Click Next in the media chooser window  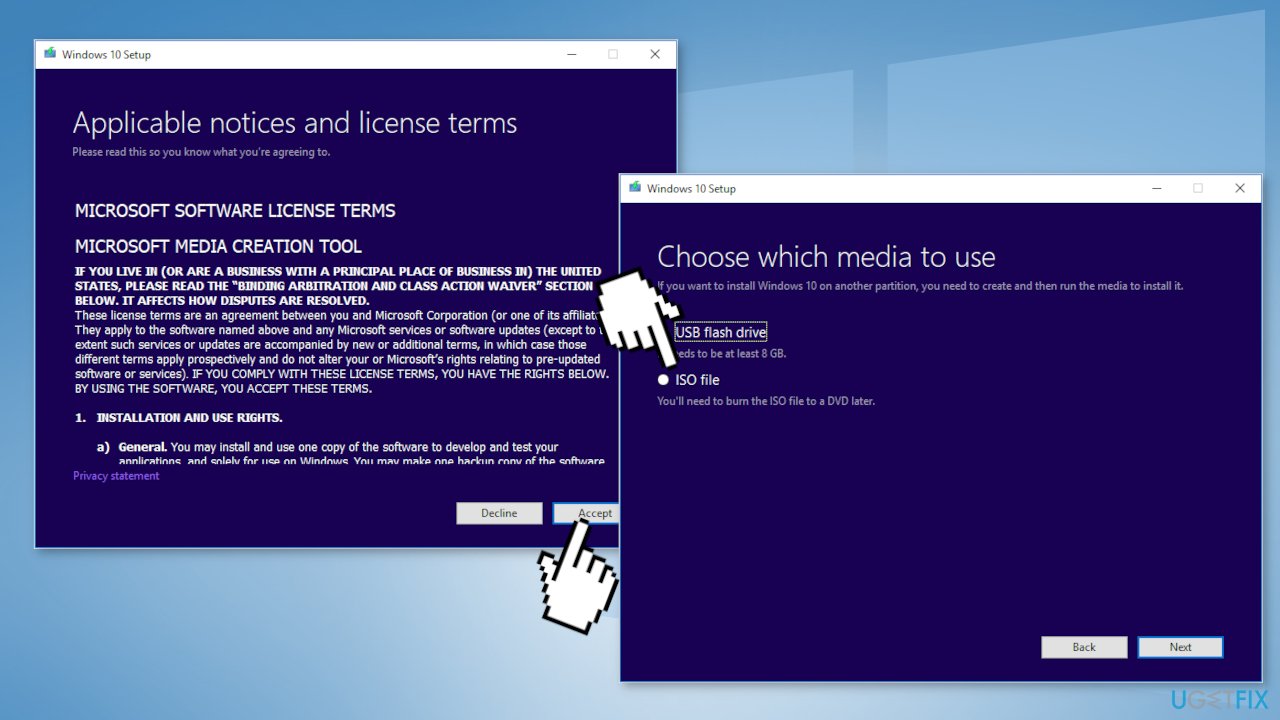click(x=1180, y=647)
